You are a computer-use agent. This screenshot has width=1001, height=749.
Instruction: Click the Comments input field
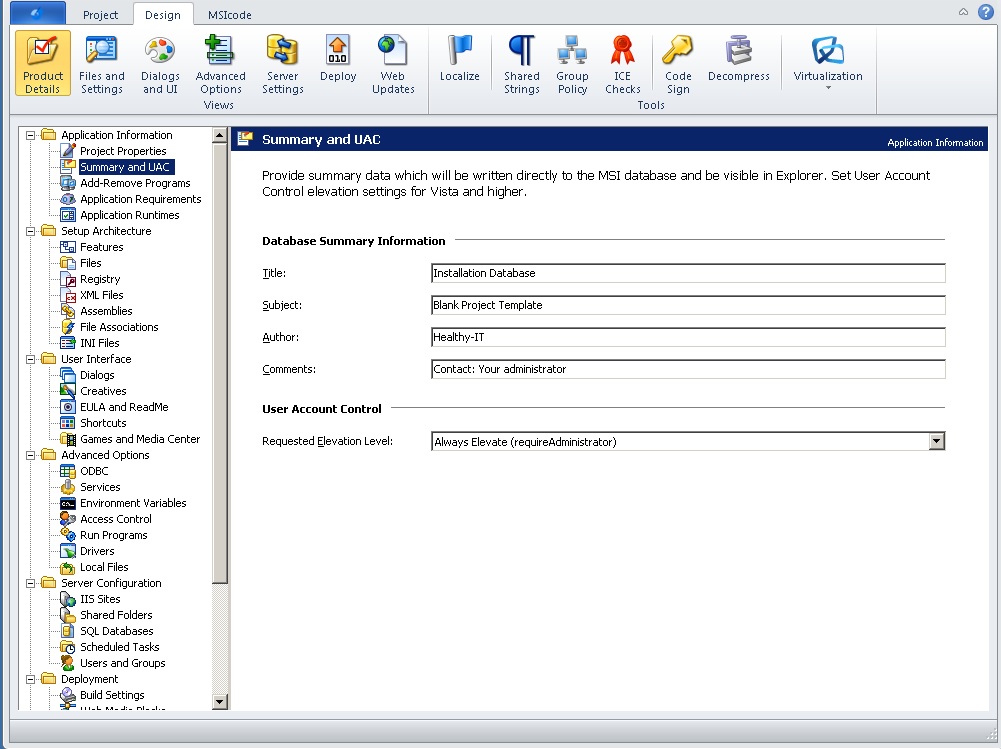(688, 369)
